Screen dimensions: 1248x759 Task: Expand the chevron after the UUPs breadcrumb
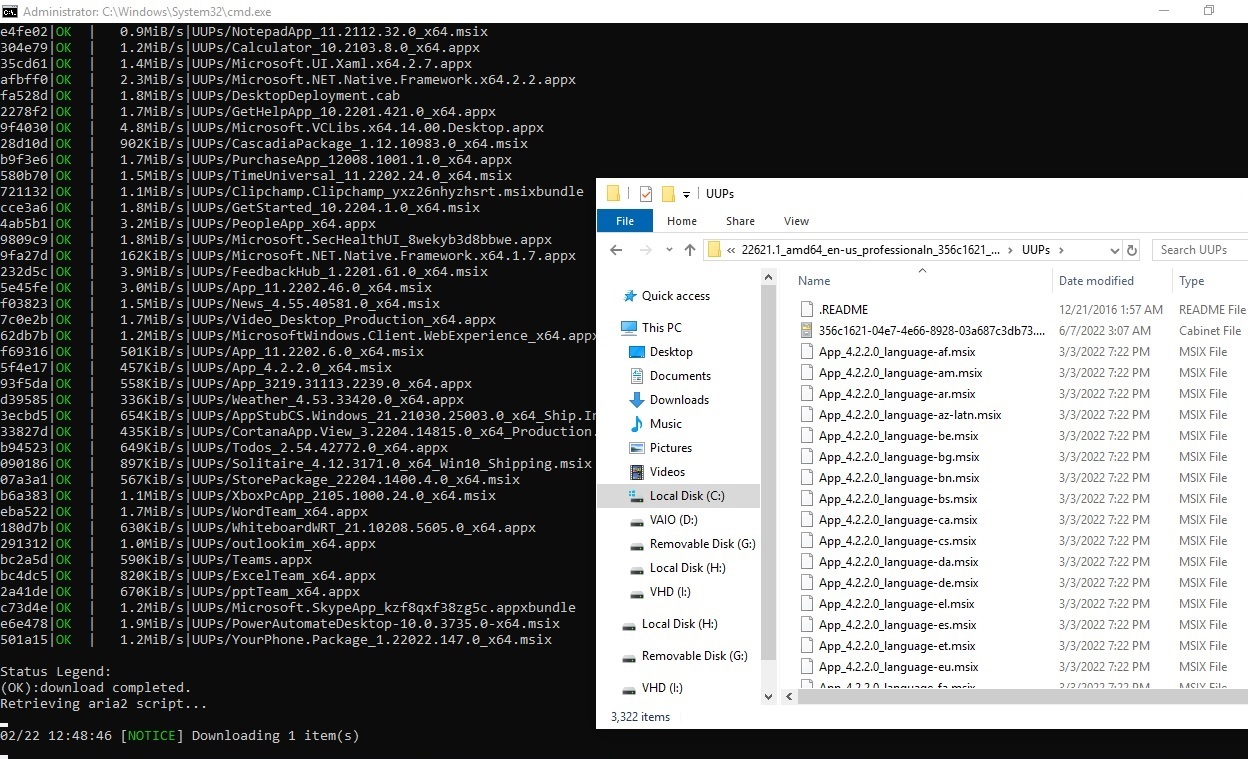coord(1061,250)
